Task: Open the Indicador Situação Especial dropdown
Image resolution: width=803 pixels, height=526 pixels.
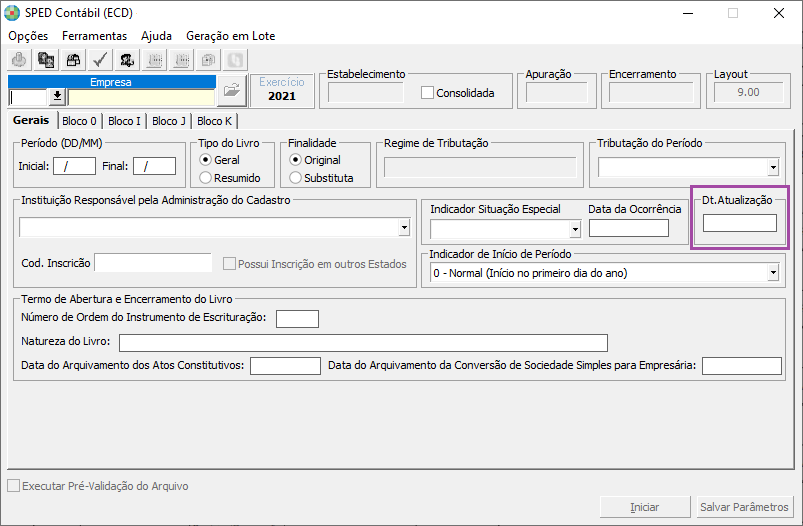Action: (x=575, y=229)
